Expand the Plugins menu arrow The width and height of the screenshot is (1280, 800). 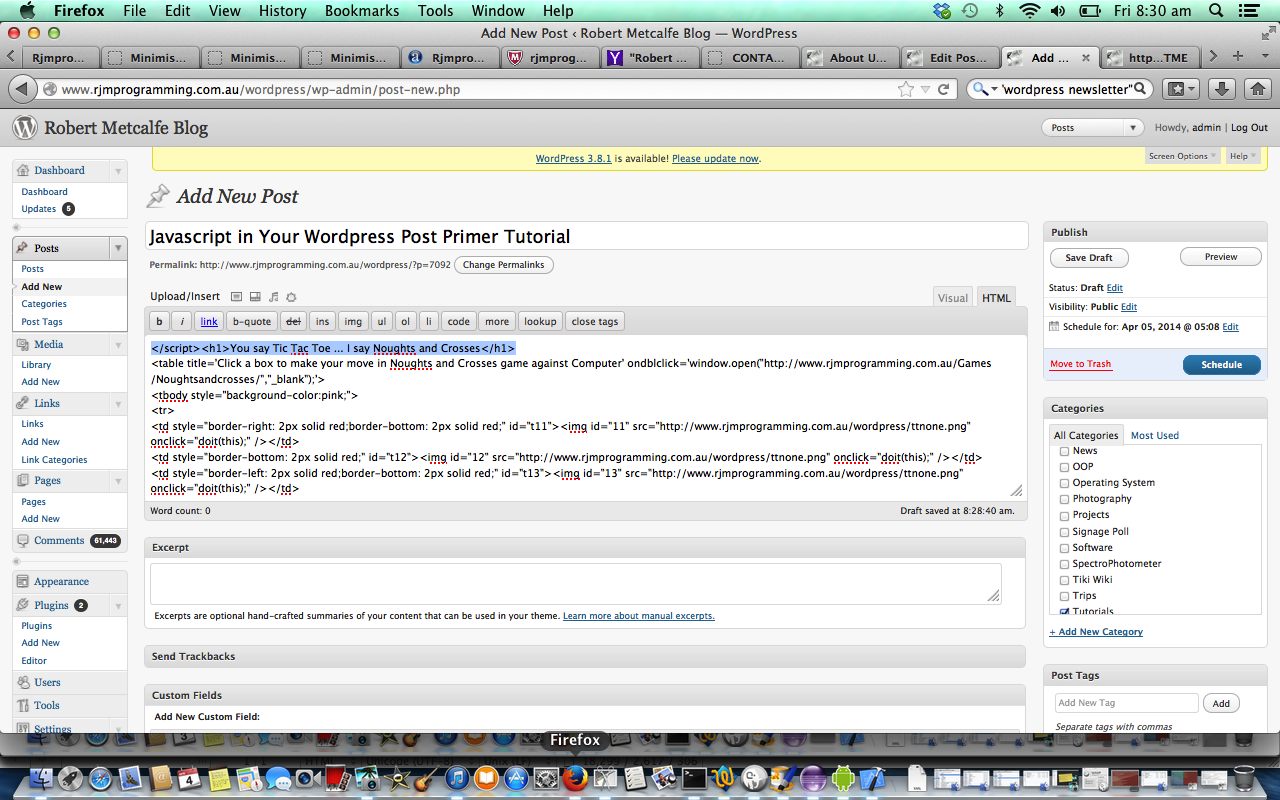(x=118, y=605)
